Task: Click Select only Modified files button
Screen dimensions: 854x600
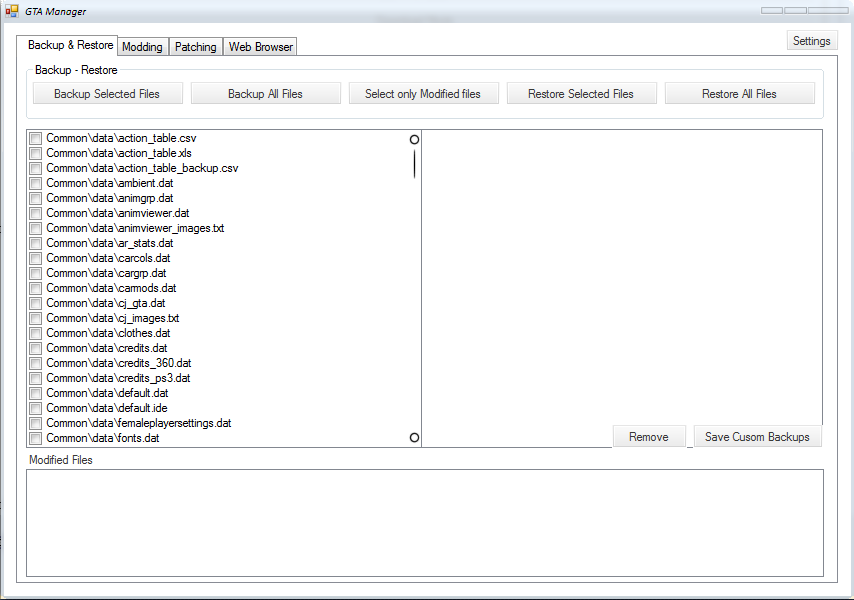Action: (423, 94)
